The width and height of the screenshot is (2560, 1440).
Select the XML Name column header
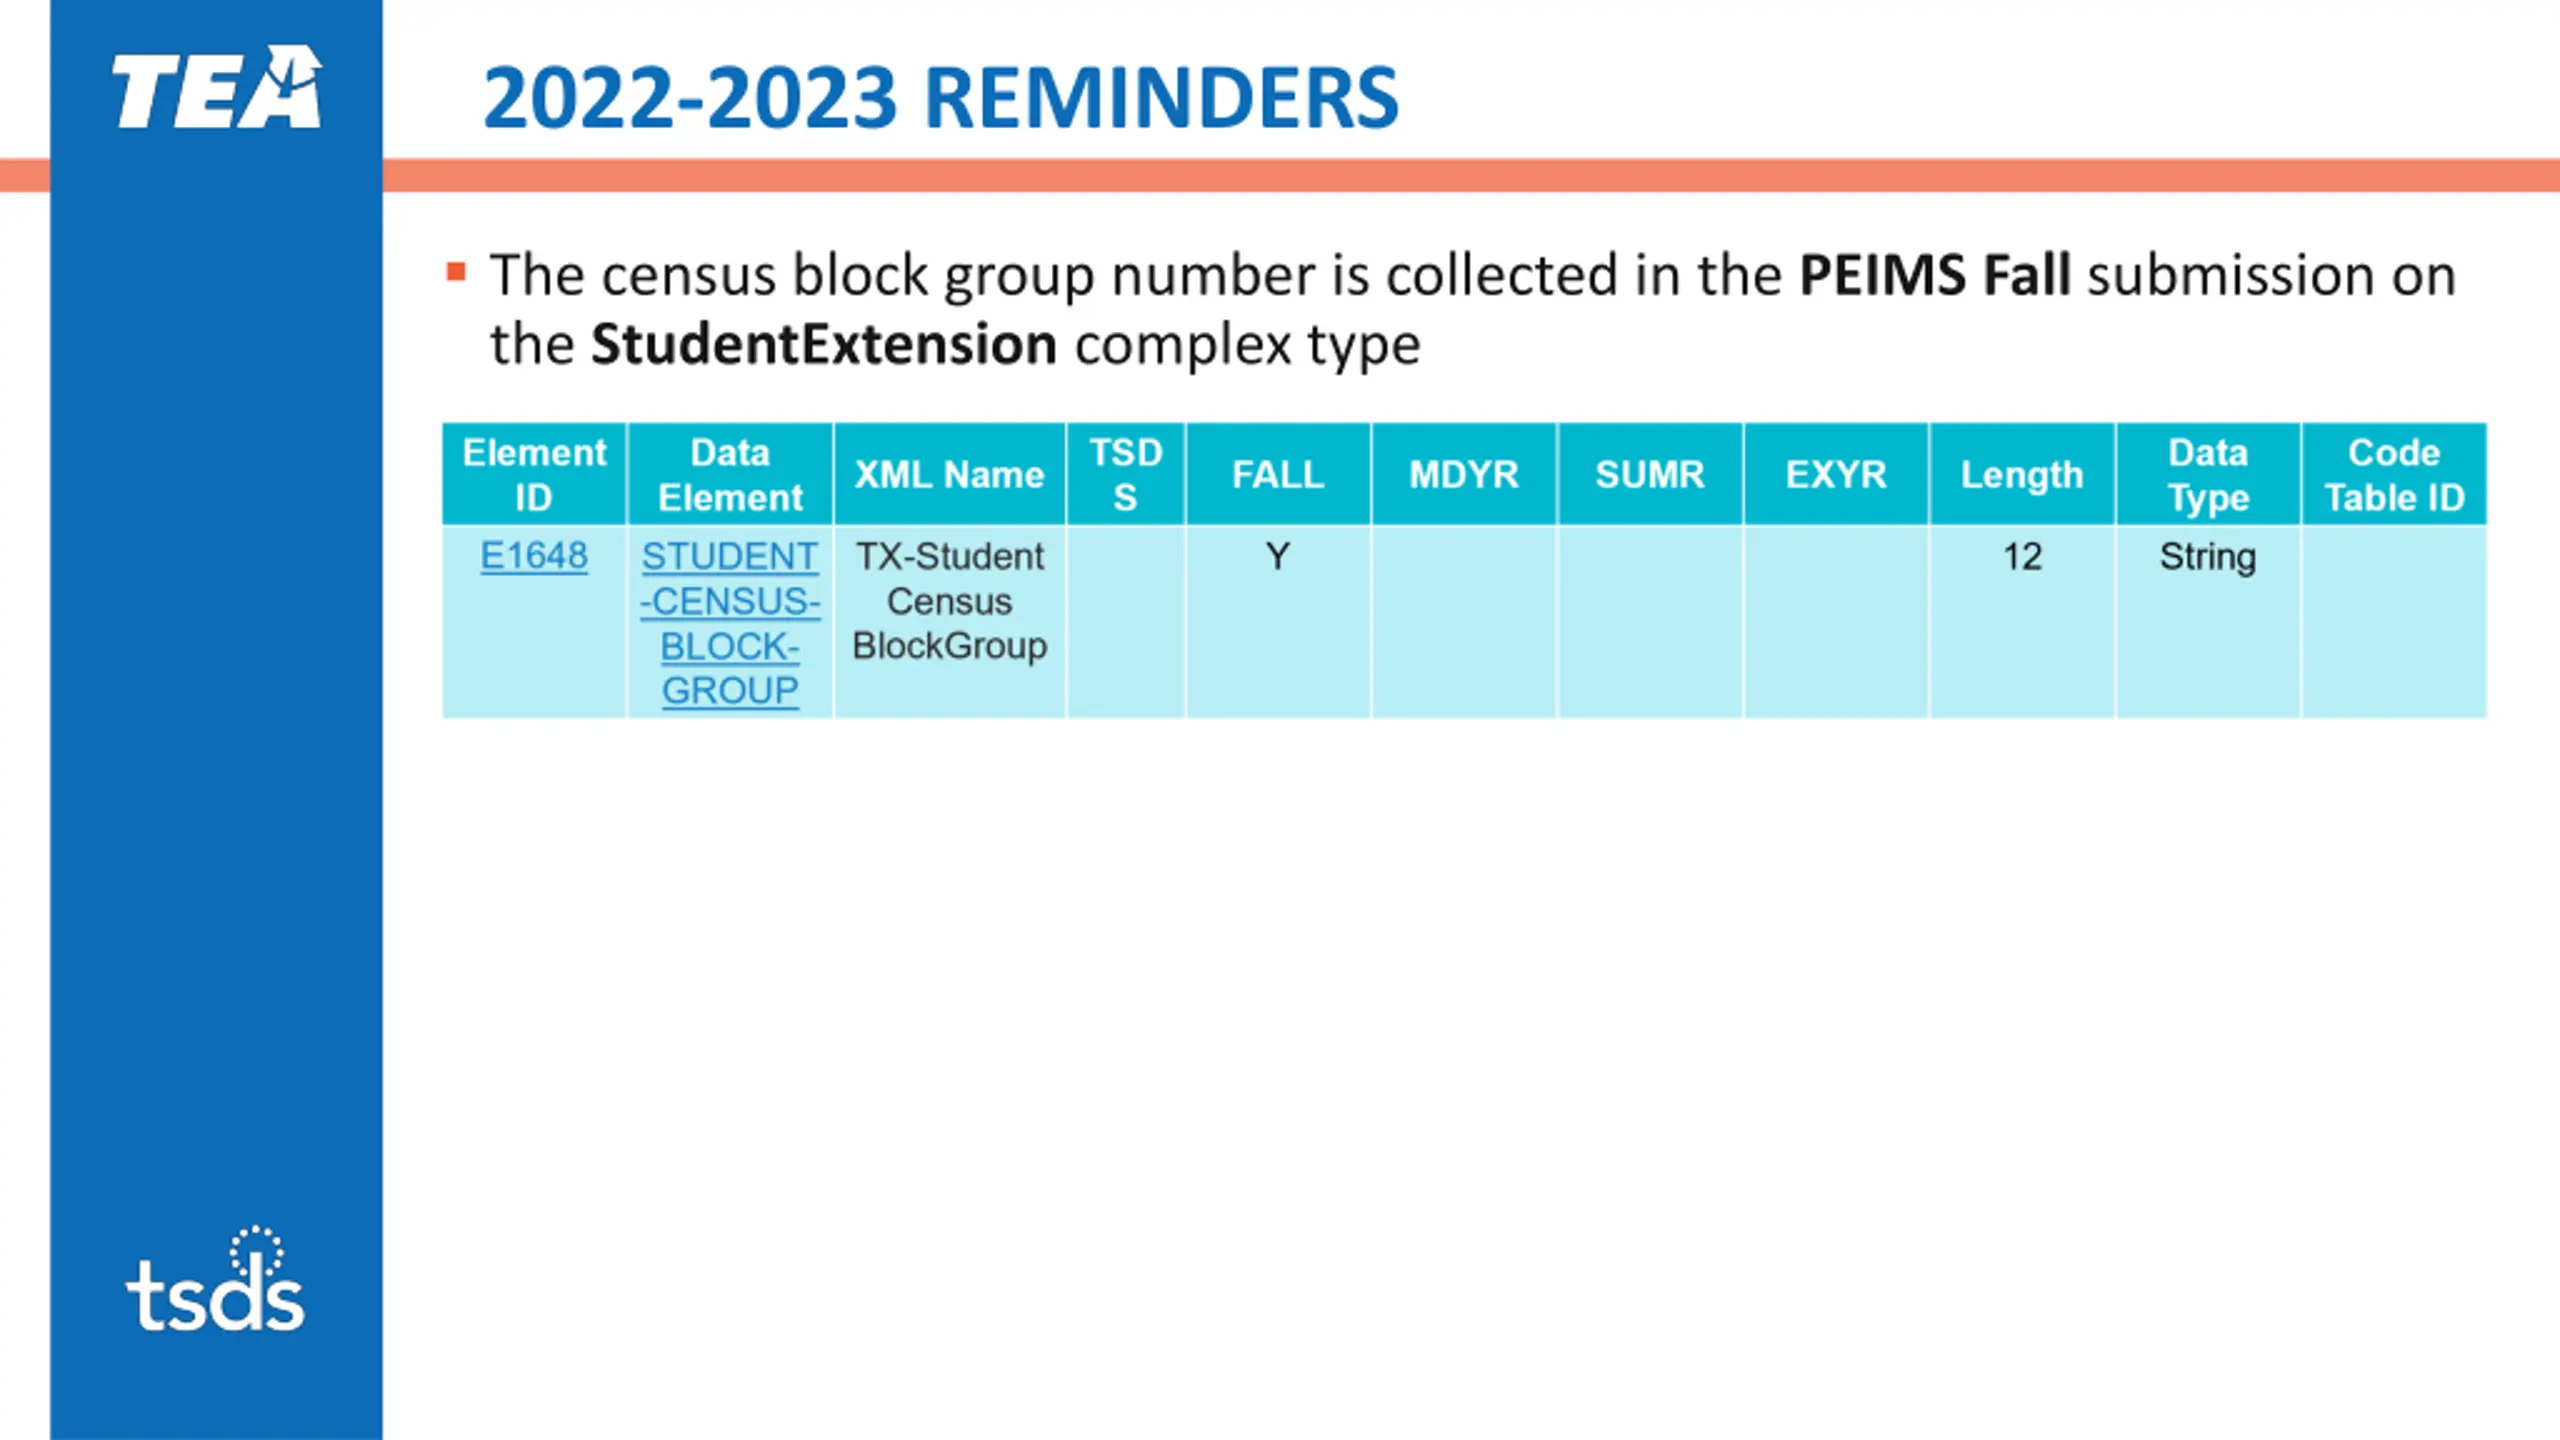pos(949,474)
